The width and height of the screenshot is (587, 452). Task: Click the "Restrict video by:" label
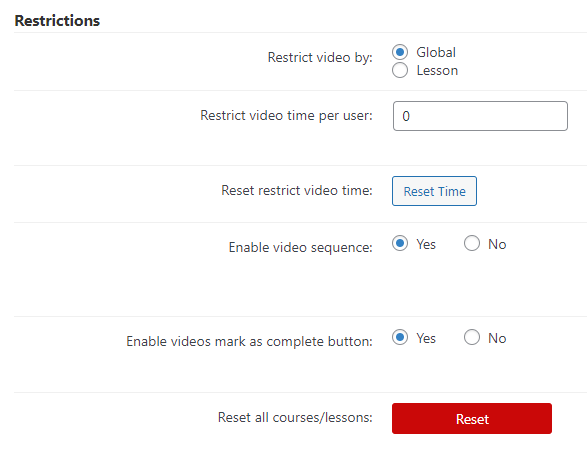tap(320, 57)
